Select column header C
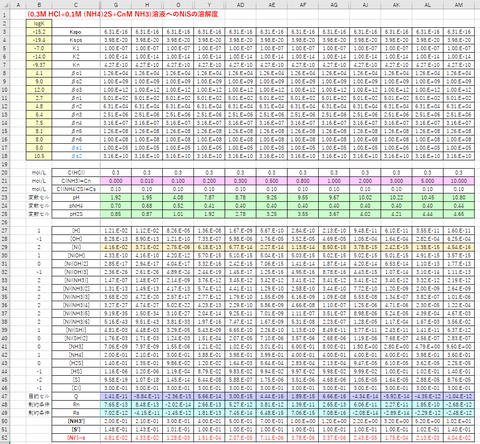Viewport: 480px width, 444px height. point(76,5)
